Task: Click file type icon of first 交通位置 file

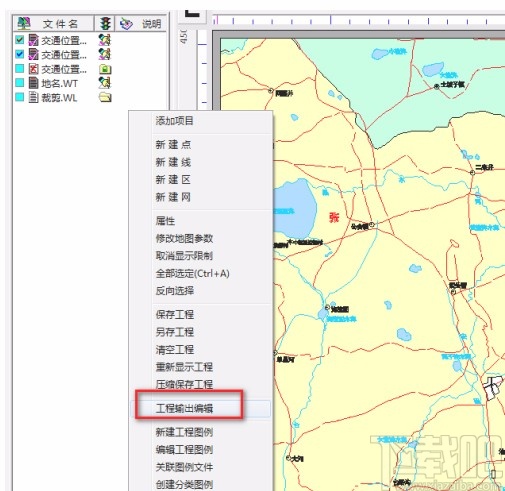Action: pyautogui.click(x=33, y=40)
